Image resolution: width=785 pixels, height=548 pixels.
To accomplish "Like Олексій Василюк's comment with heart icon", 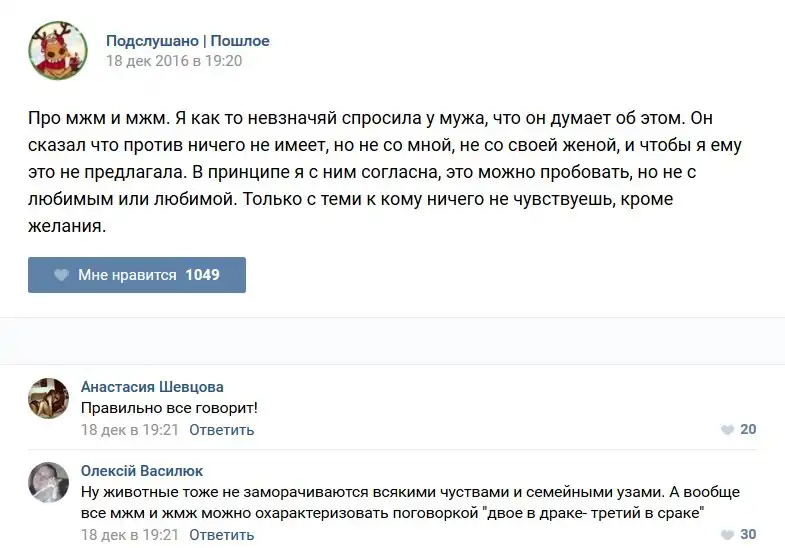I will coord(727,535).
